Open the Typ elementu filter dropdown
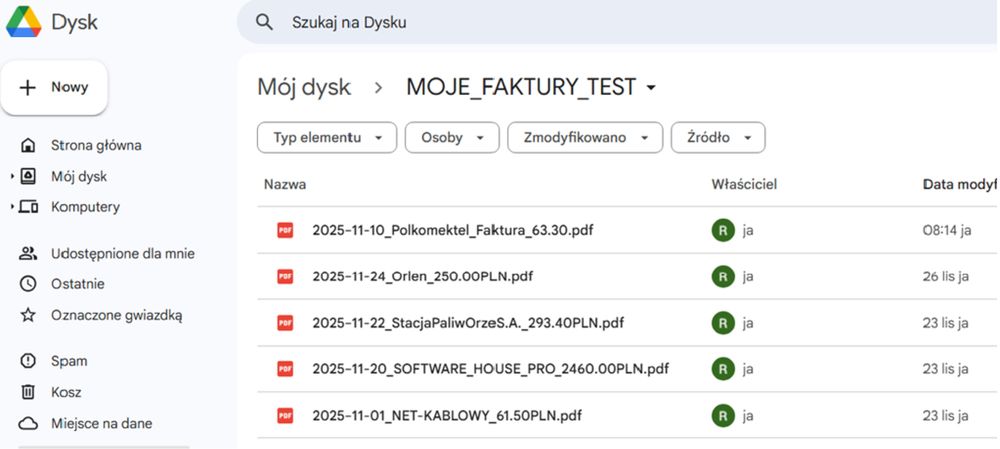1000x449 pixels. (x=327, y=138)
